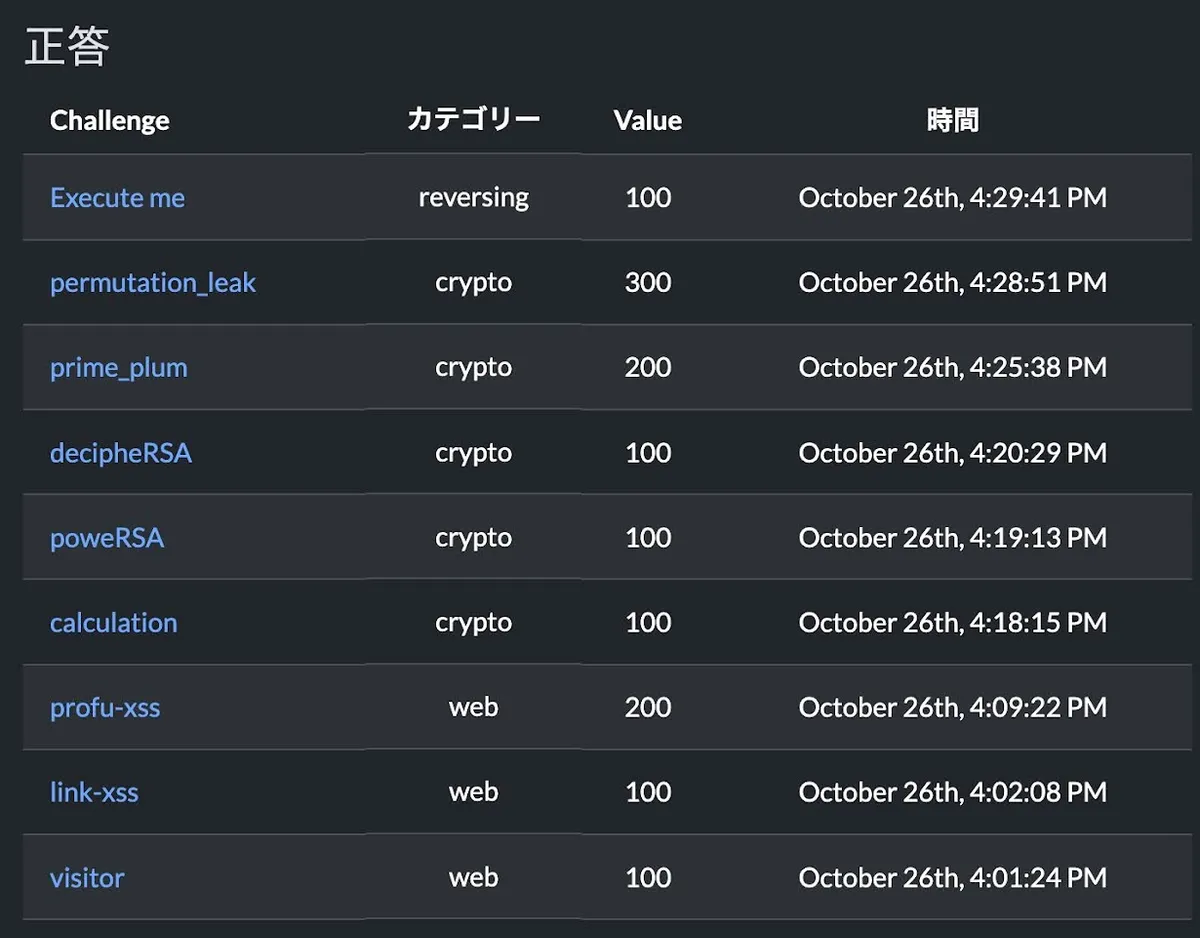Click the 300 value for permutation_leak
Viewport: 1200px width, 938px height.
[648, 283]
